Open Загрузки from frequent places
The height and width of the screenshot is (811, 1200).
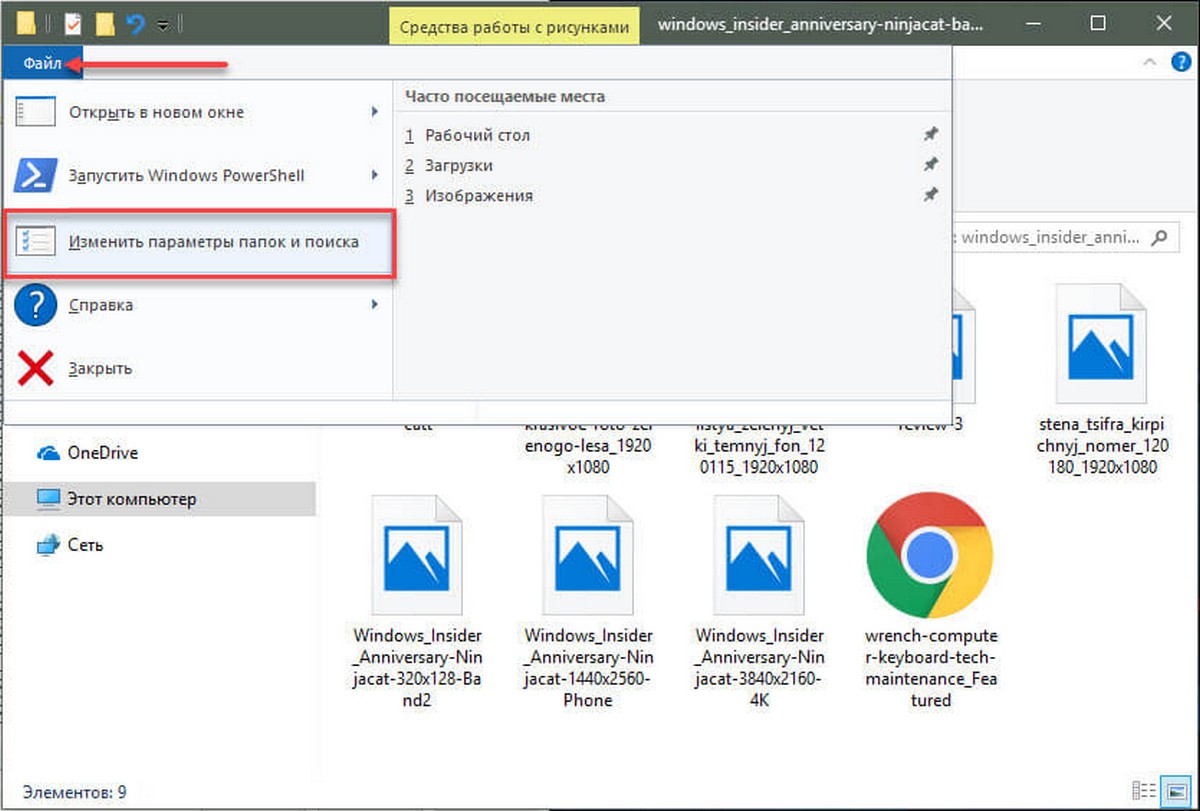[x=458, y=166]
